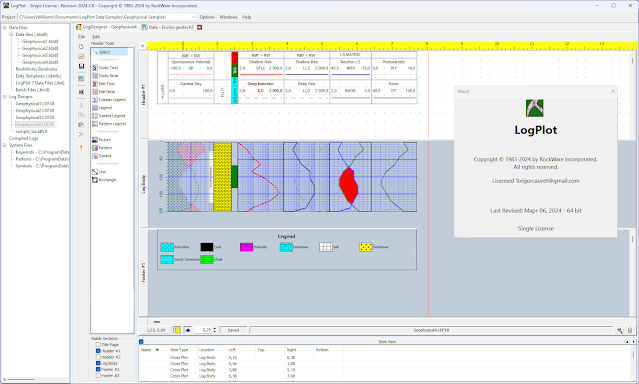Viewport: 639px width, 384px height.
Task: Check the Header #2 section checkbox
Action: (x=98, y=357)
